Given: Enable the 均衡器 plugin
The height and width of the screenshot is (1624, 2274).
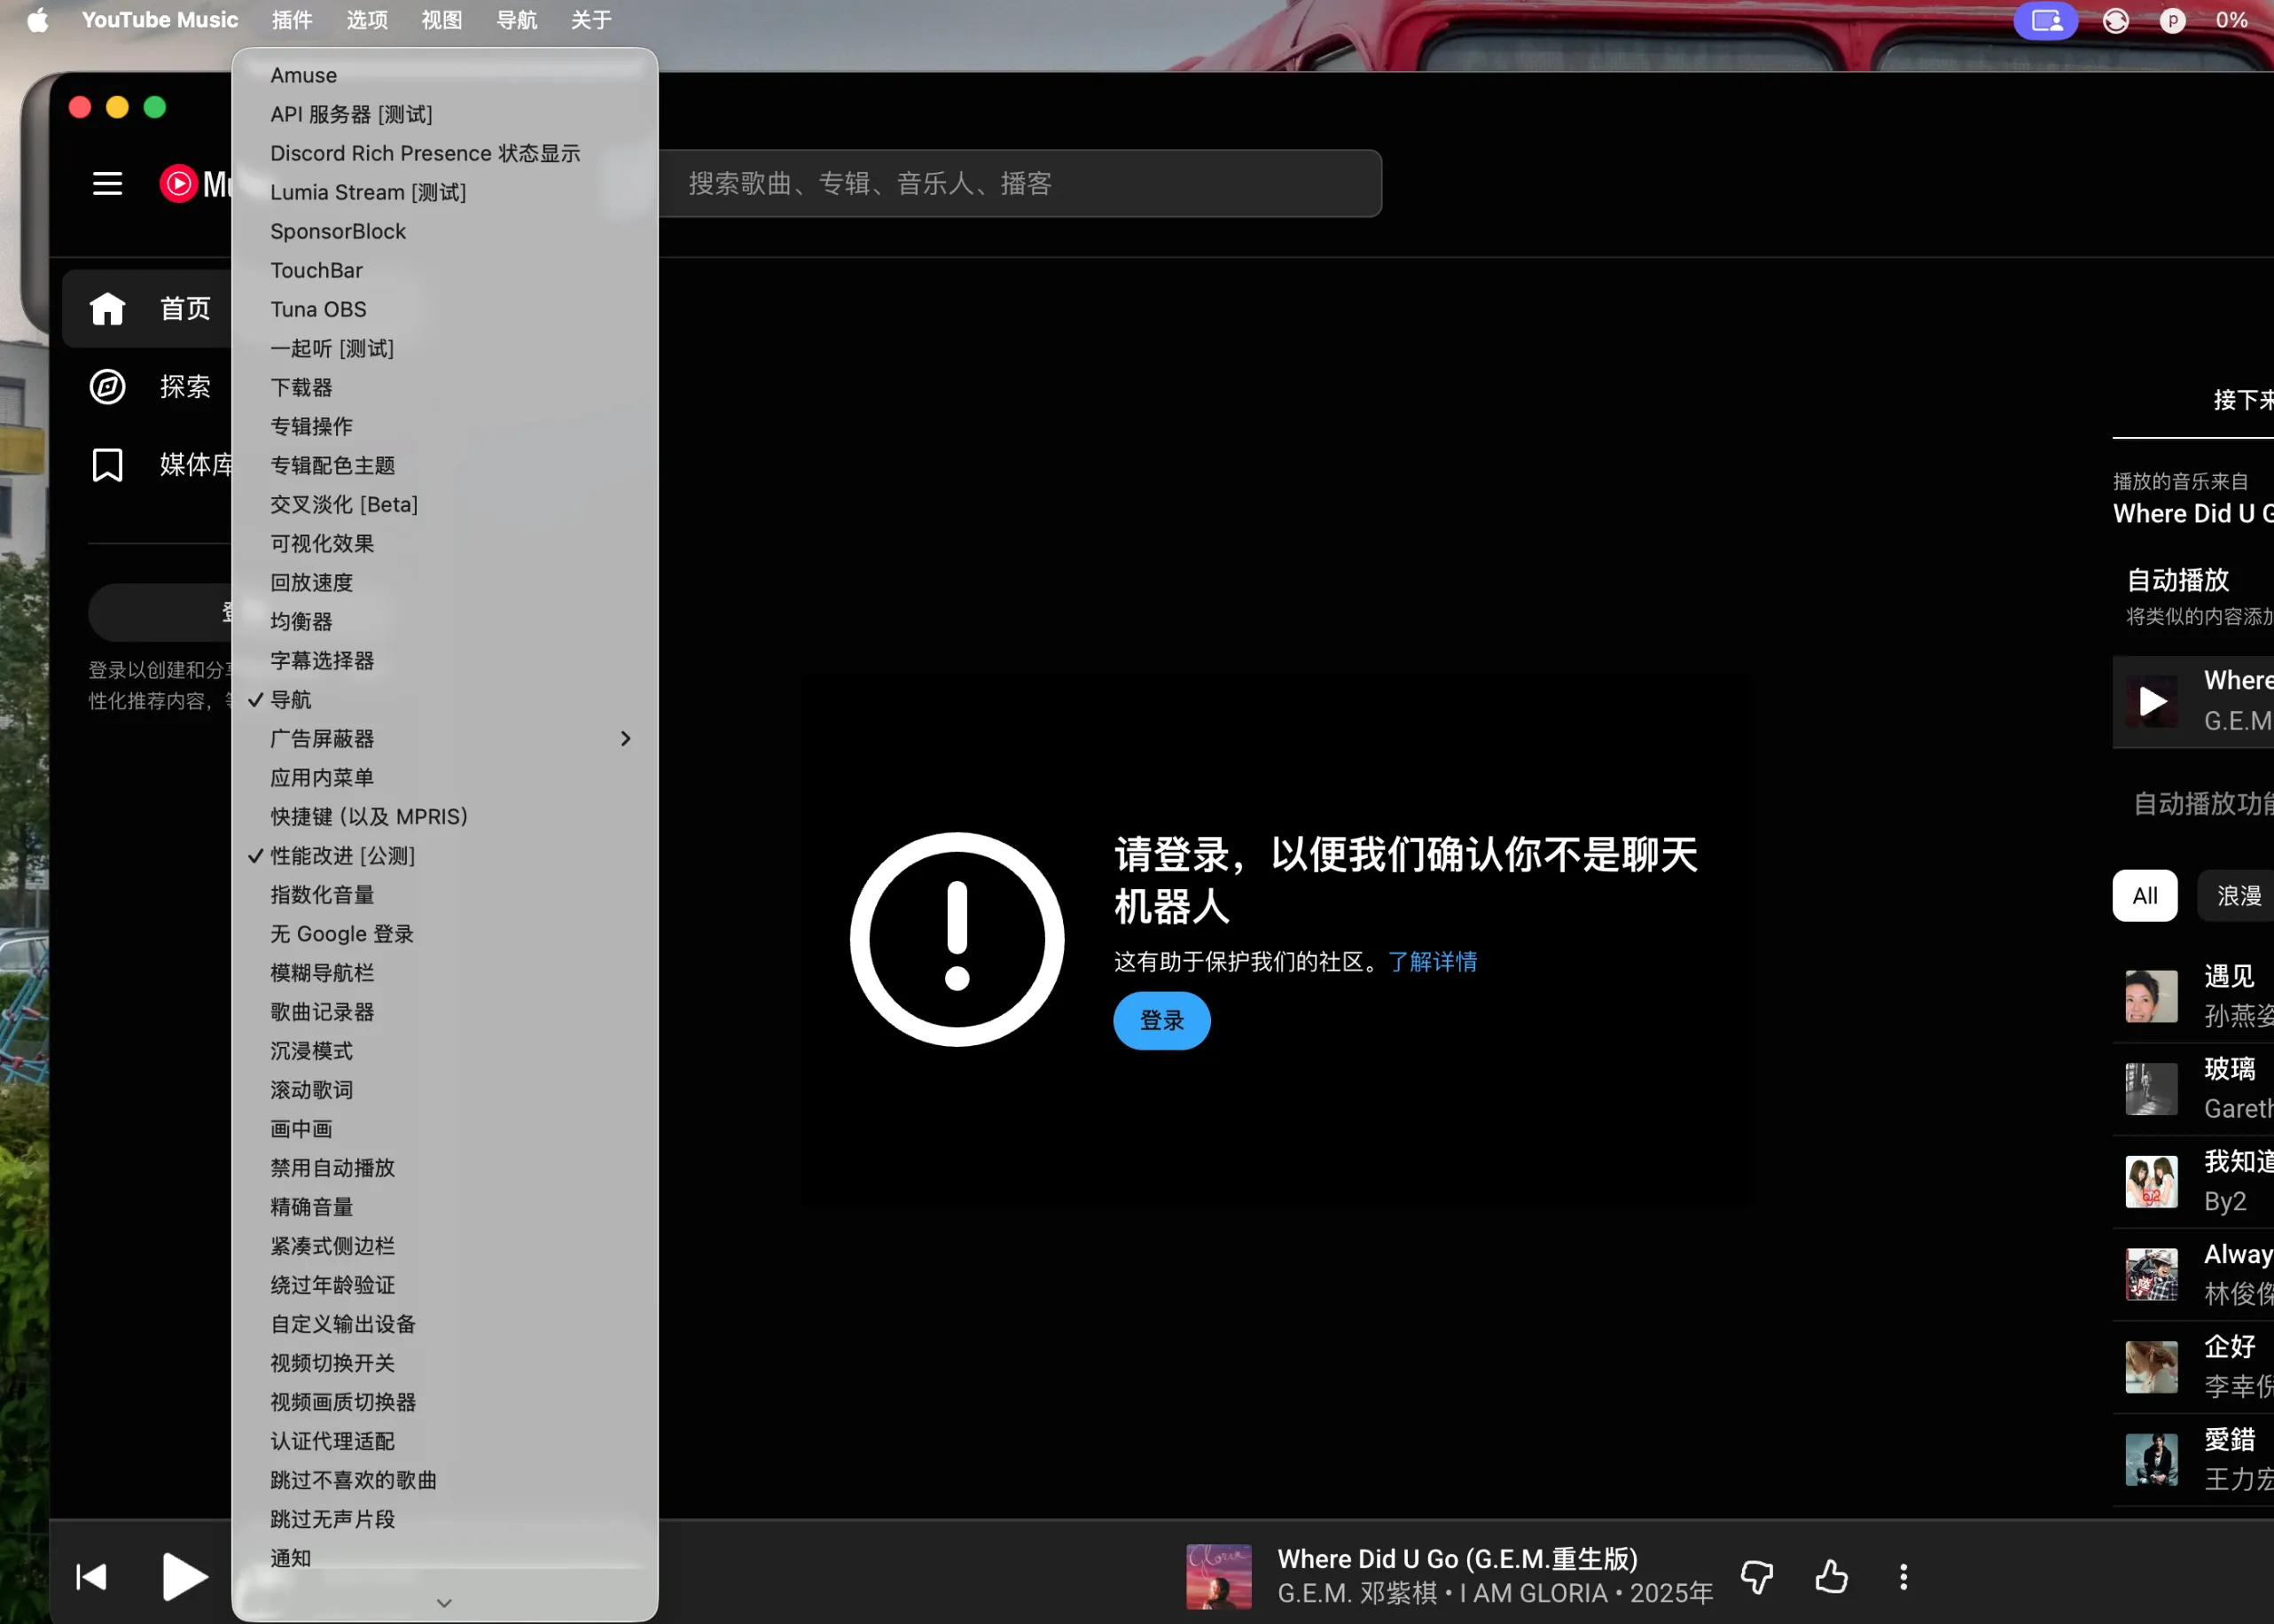Looking at the screenshot, I should tap(444, 622).
